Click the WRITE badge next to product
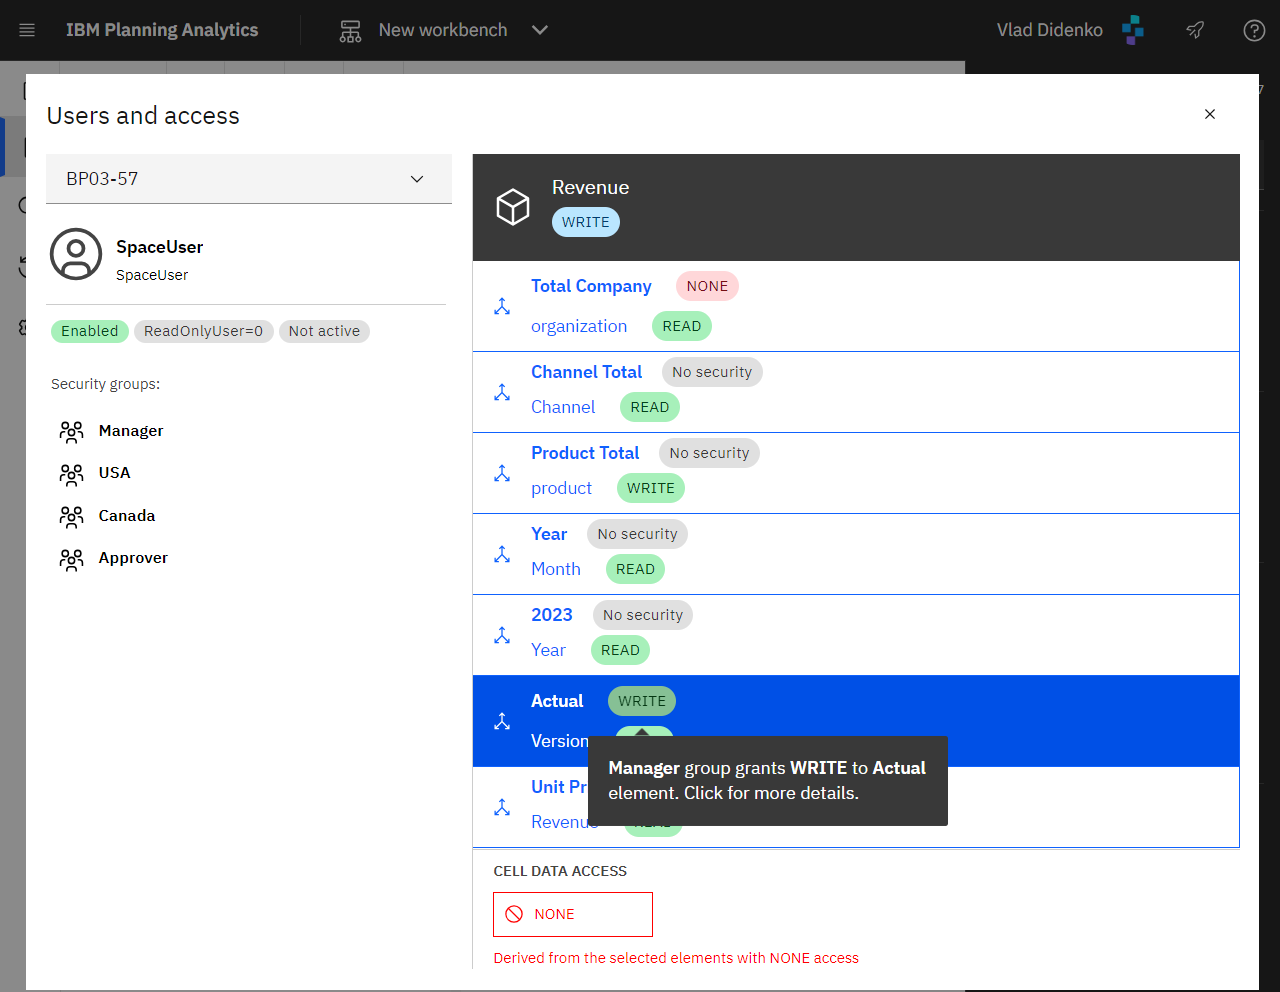This screenshot has height=992, width=1280. coord(651,488)
